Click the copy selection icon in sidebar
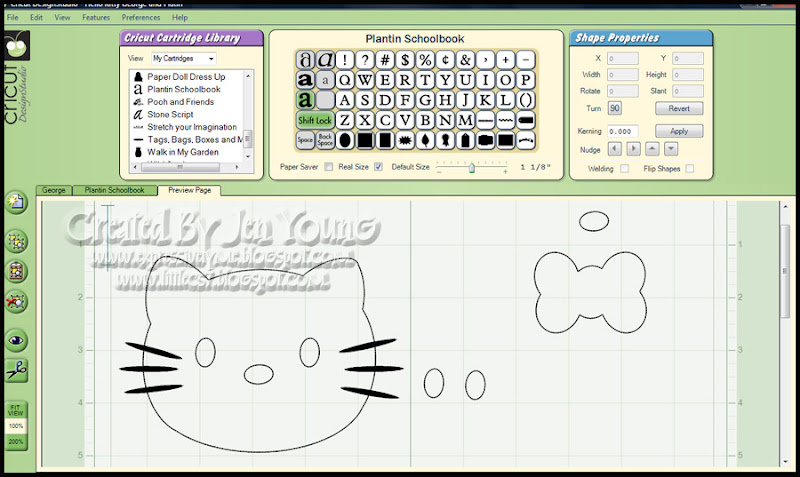Image resolution: width=800 pixels, height=477 pixels. pyautogui.click(x=16, y=241)
